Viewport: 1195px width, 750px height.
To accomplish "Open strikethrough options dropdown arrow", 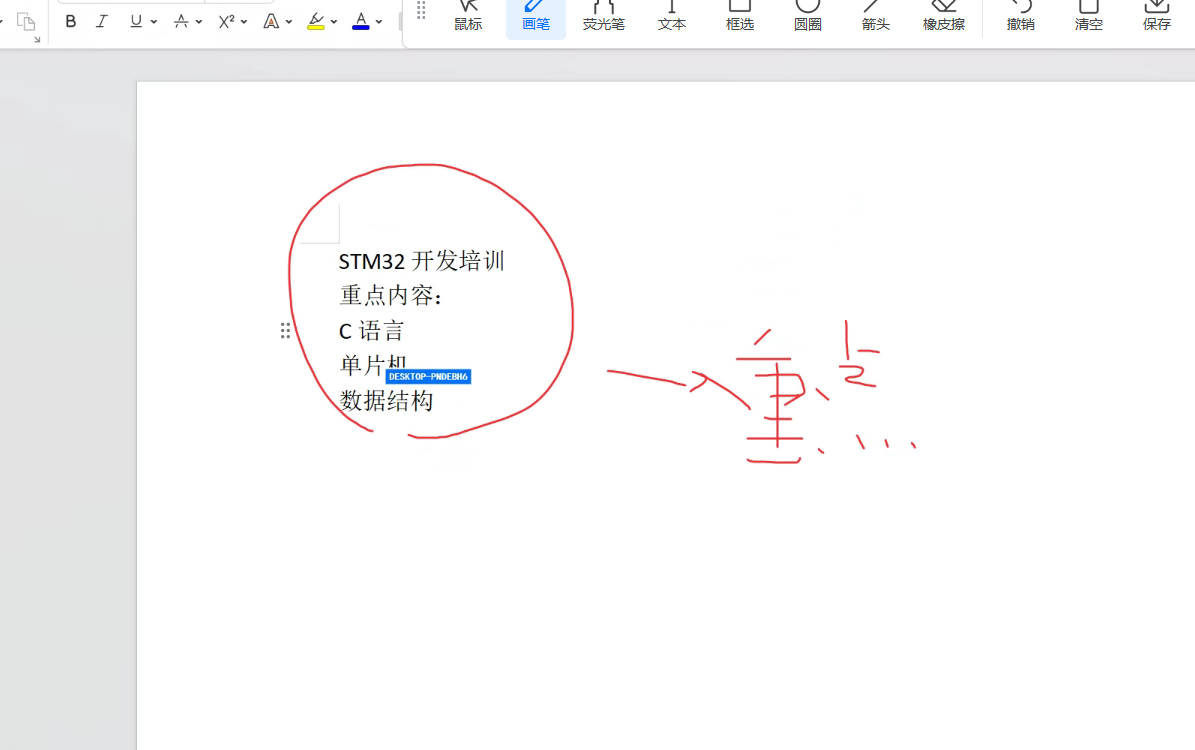I will [199, 22].
